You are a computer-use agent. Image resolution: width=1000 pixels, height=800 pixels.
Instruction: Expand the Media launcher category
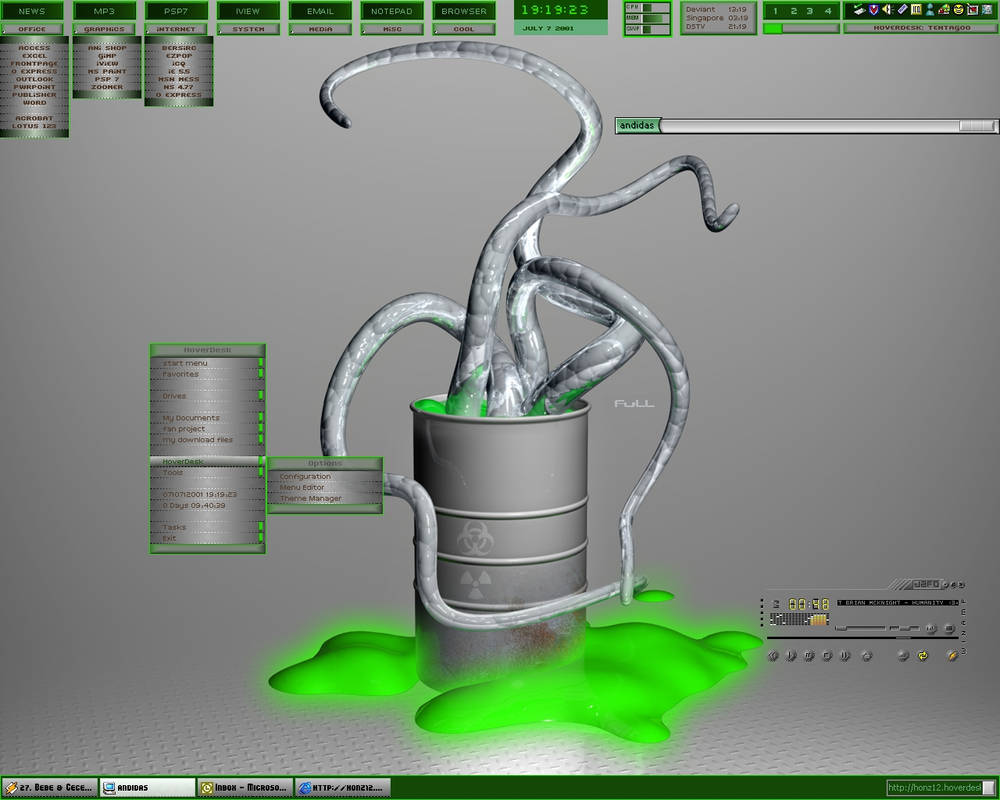(320, 29)
